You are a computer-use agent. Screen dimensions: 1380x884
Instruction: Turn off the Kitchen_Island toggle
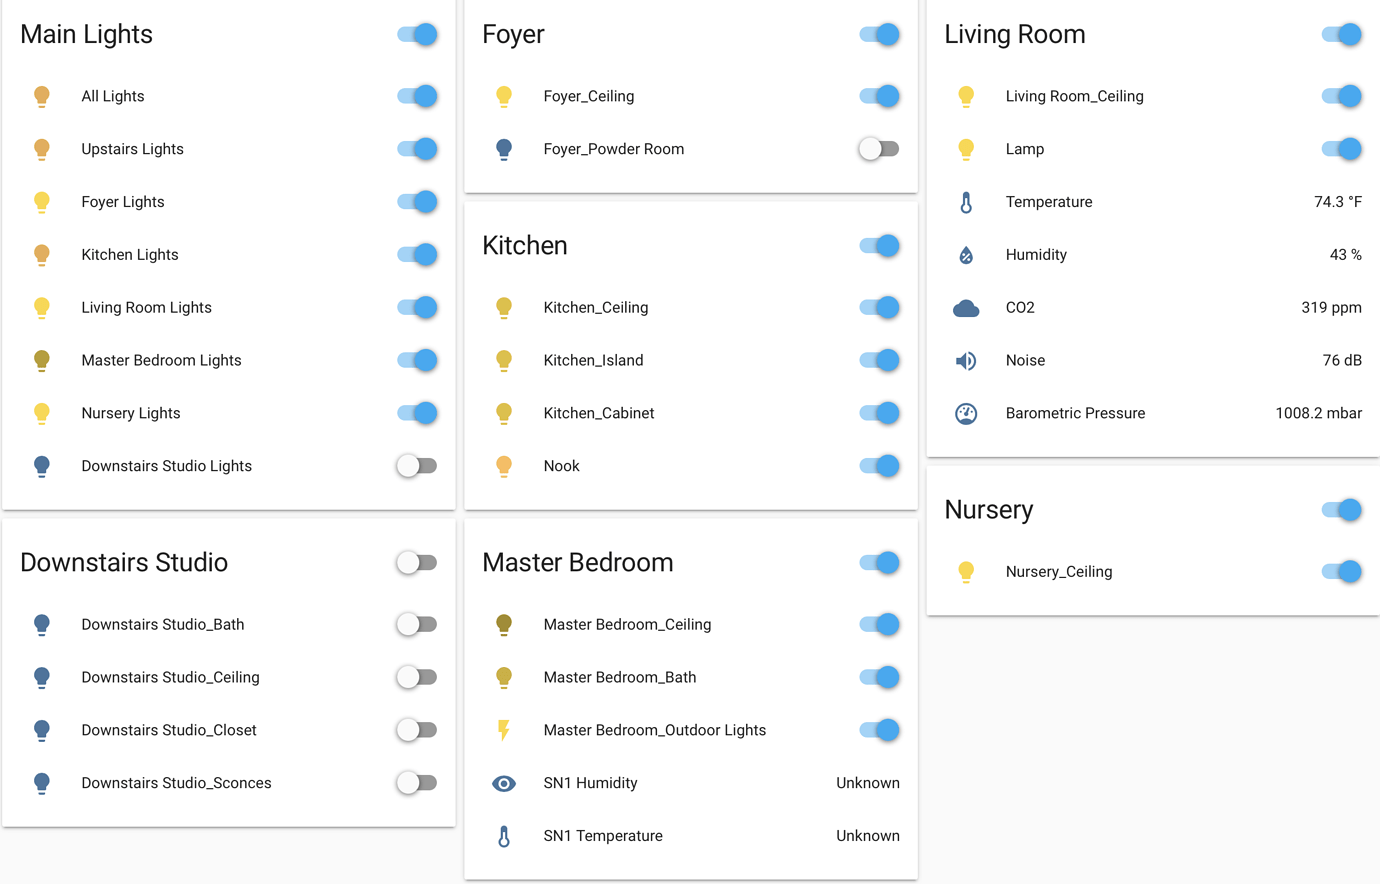tap(878, 360)
